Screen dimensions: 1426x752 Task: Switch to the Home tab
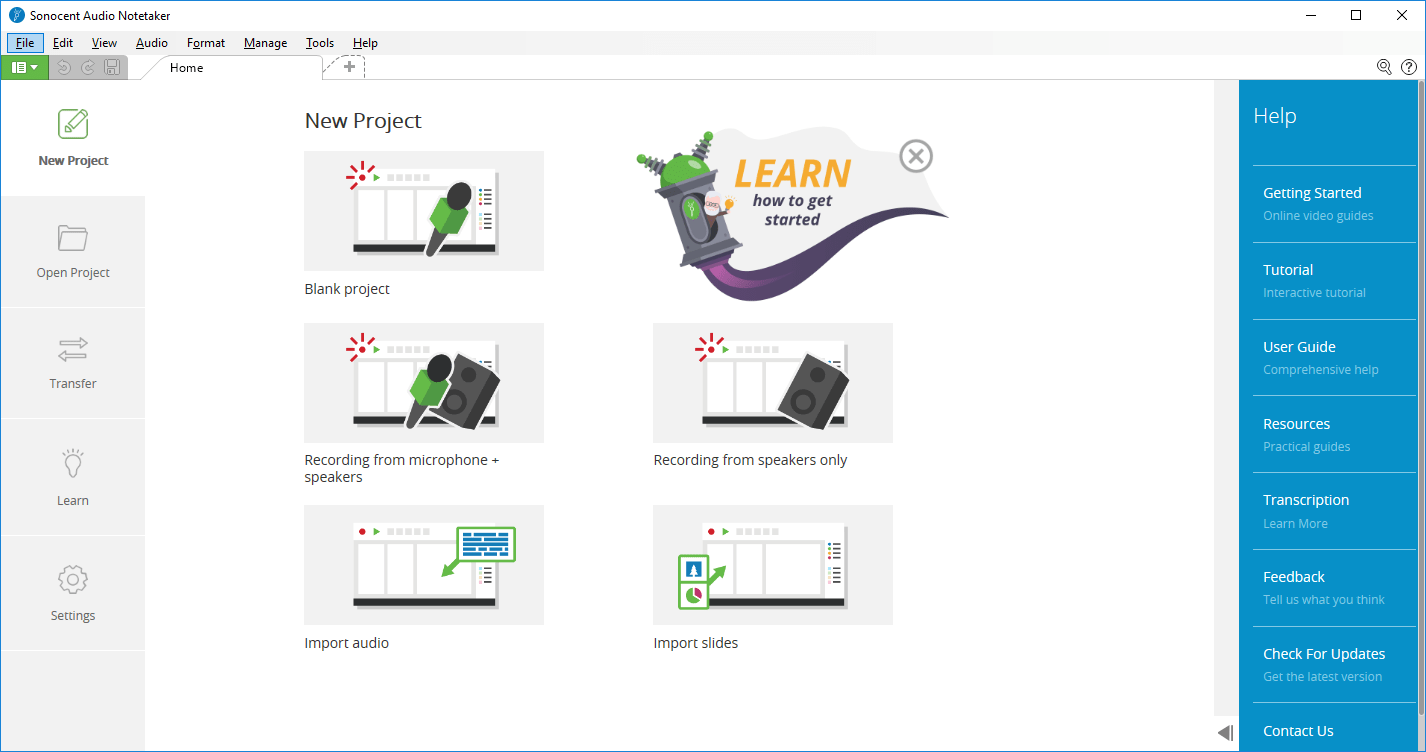click(x=186, y=67)
